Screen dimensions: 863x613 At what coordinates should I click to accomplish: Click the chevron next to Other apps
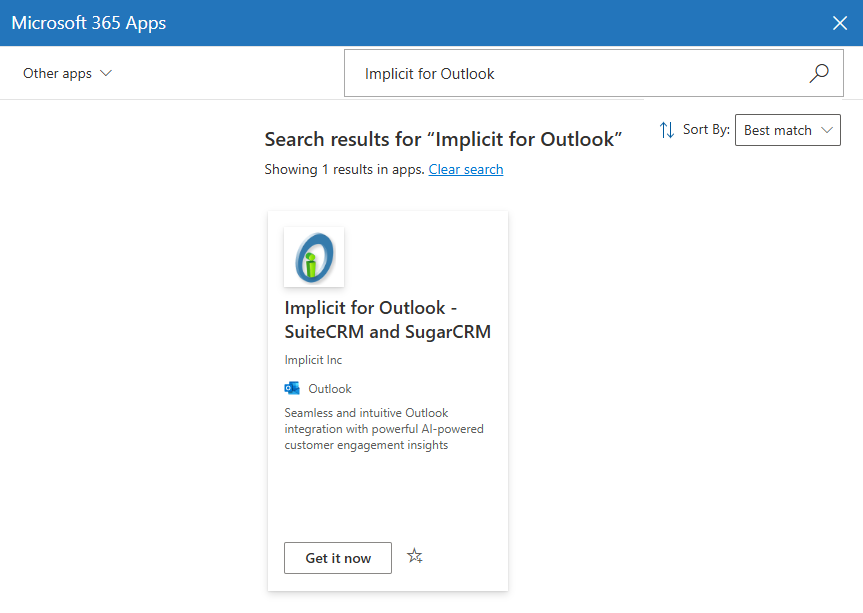106,73
